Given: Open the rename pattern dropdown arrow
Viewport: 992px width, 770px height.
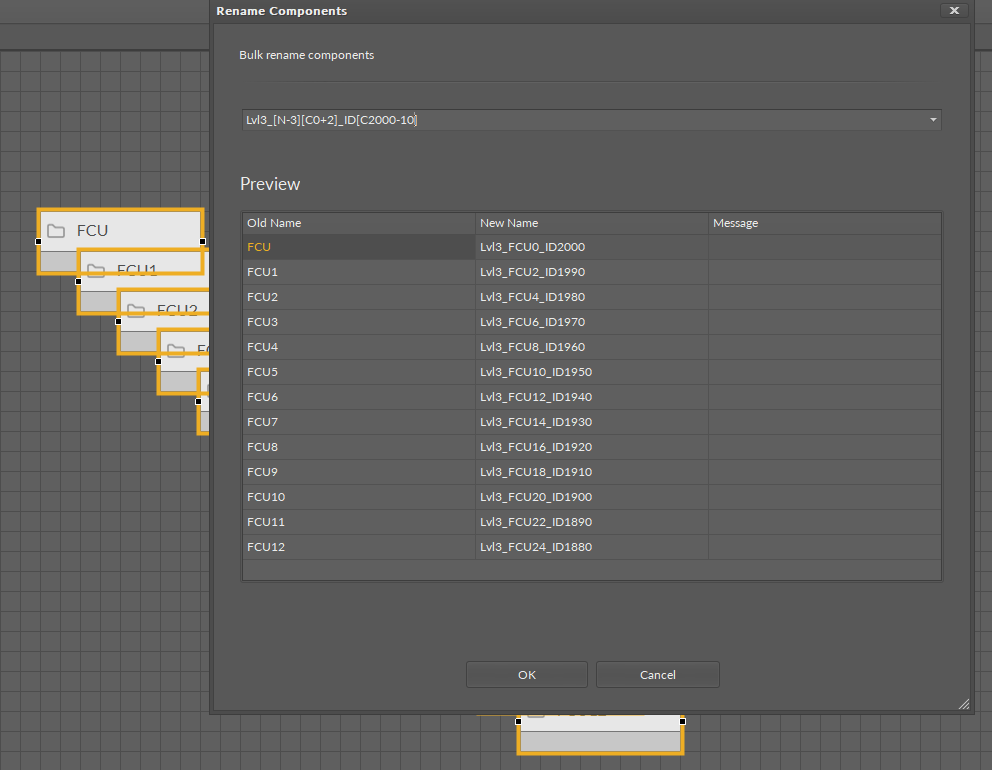Looking at the screenshot, I should (x=933, y=120).
